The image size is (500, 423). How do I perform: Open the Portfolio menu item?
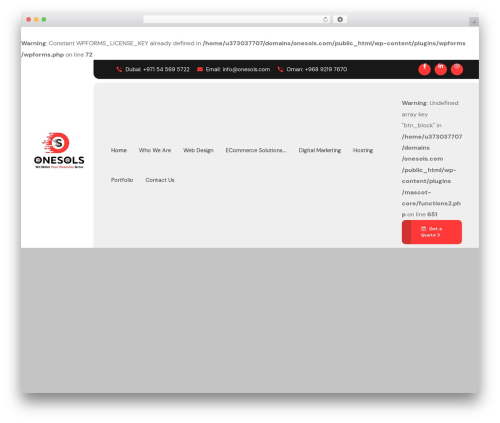(x=122, y=180)
